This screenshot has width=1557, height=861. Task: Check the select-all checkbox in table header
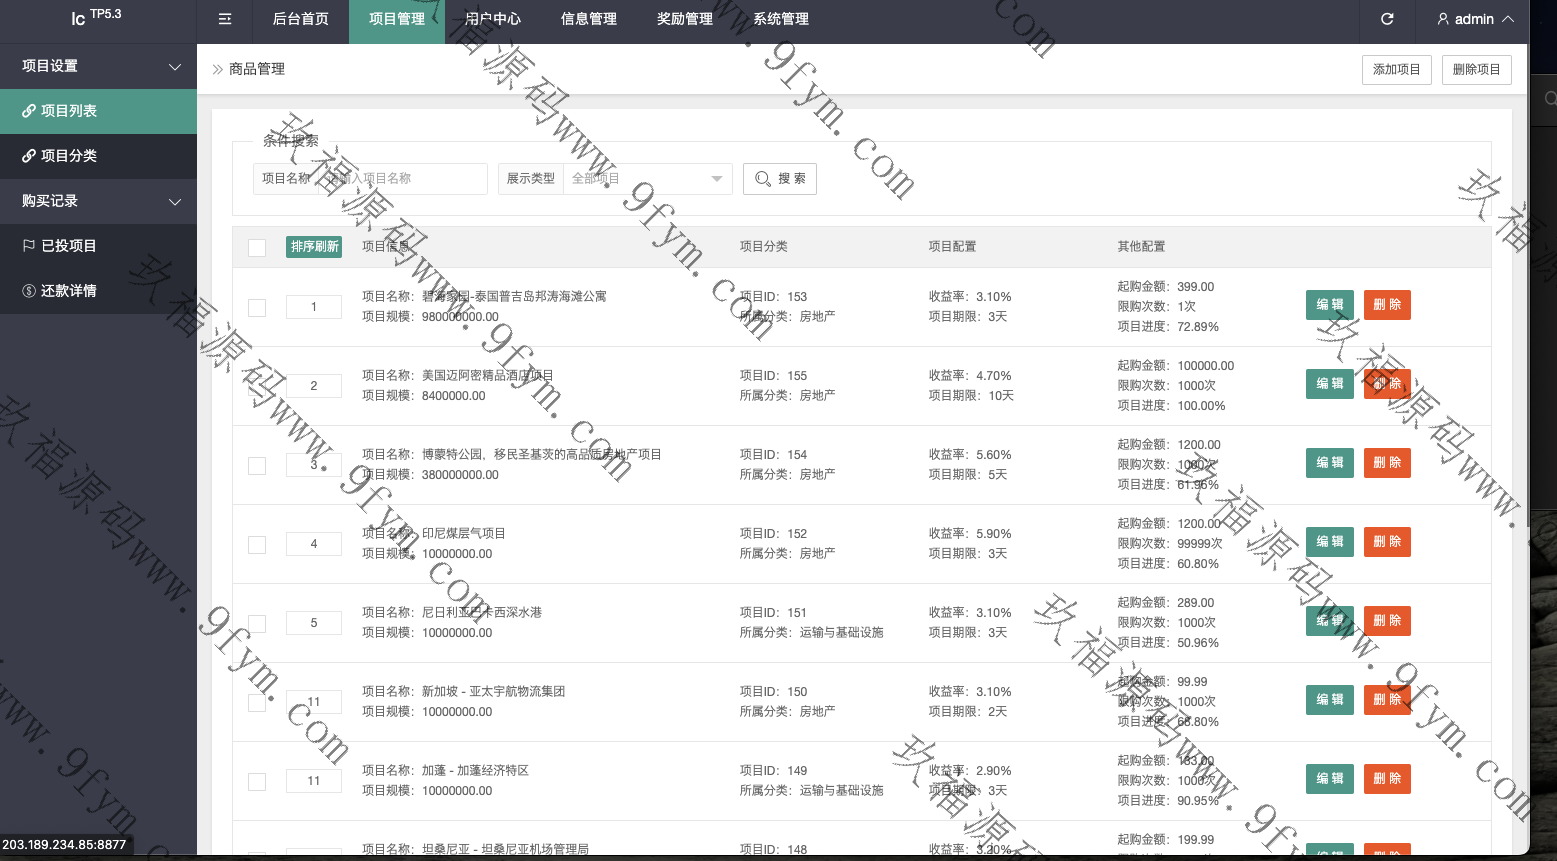(257, 248)
